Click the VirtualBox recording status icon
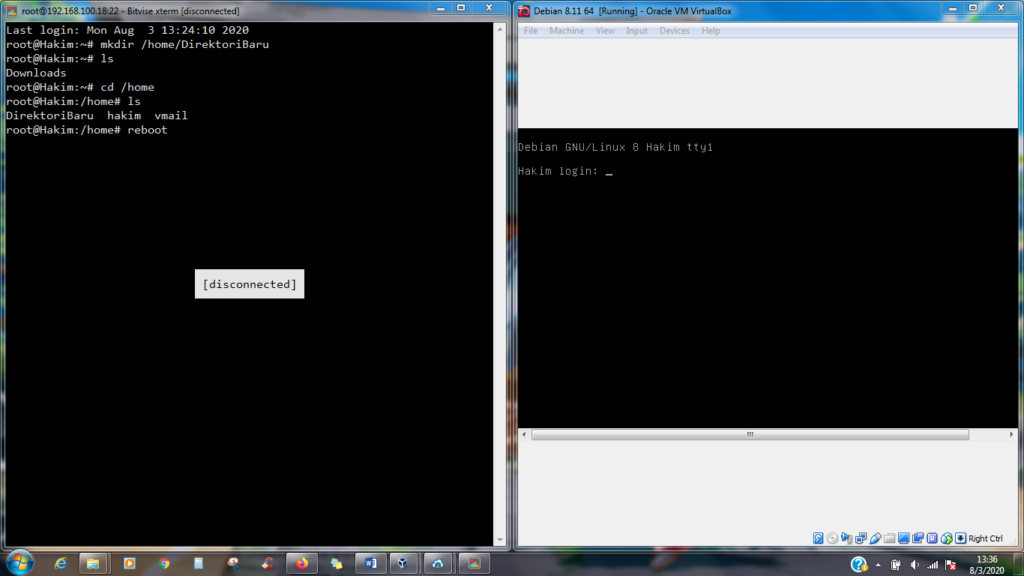This screenshot has height=576, width=1024. click(x=918, y=538)
